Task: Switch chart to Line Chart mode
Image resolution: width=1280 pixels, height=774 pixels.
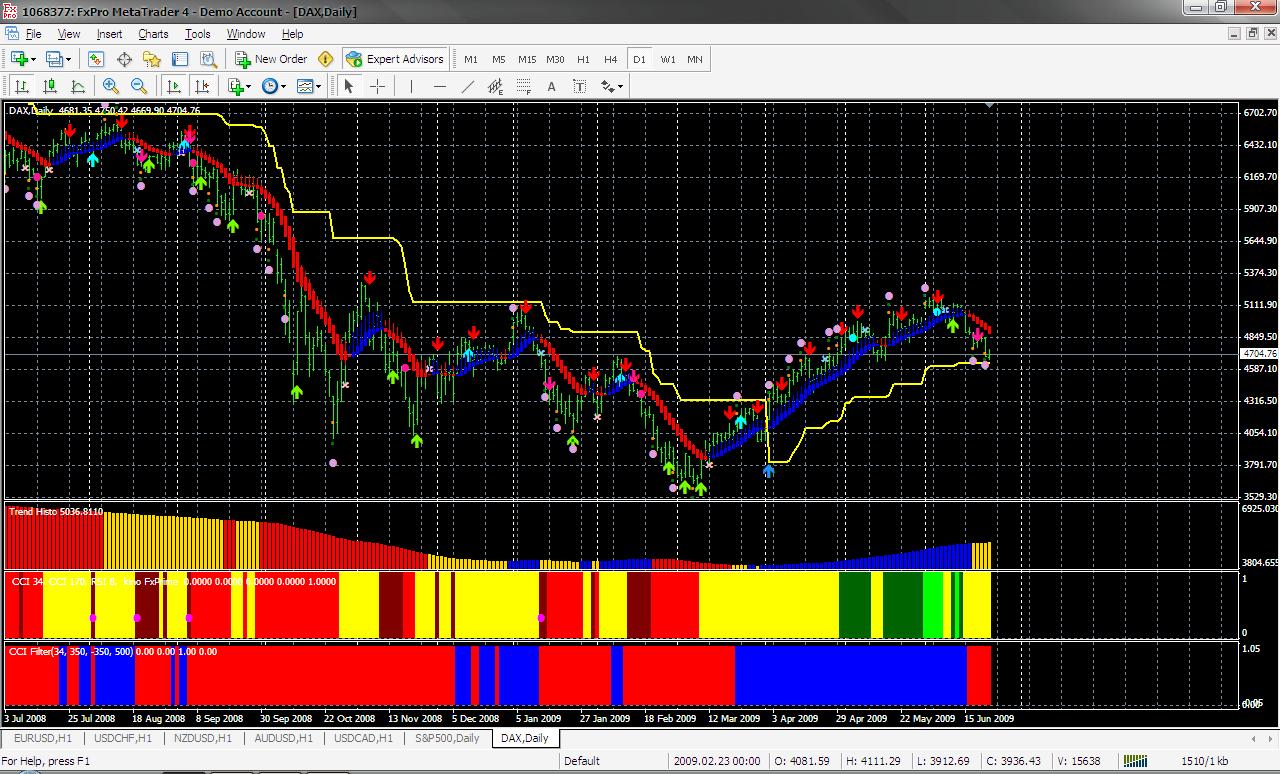Action: (x=77, y=87)
